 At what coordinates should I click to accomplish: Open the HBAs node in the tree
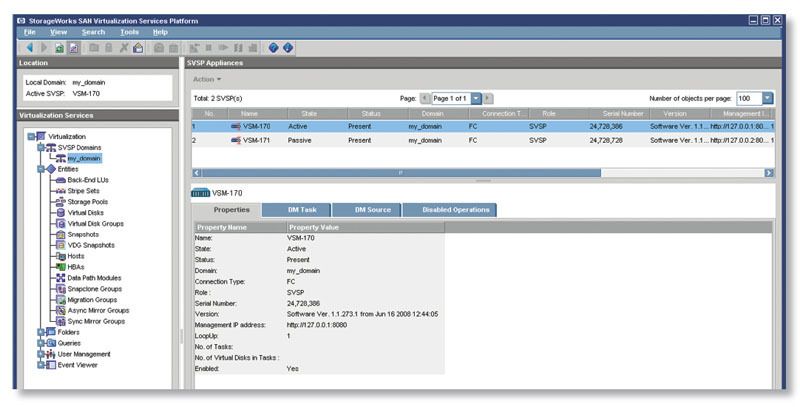[76, 266]
